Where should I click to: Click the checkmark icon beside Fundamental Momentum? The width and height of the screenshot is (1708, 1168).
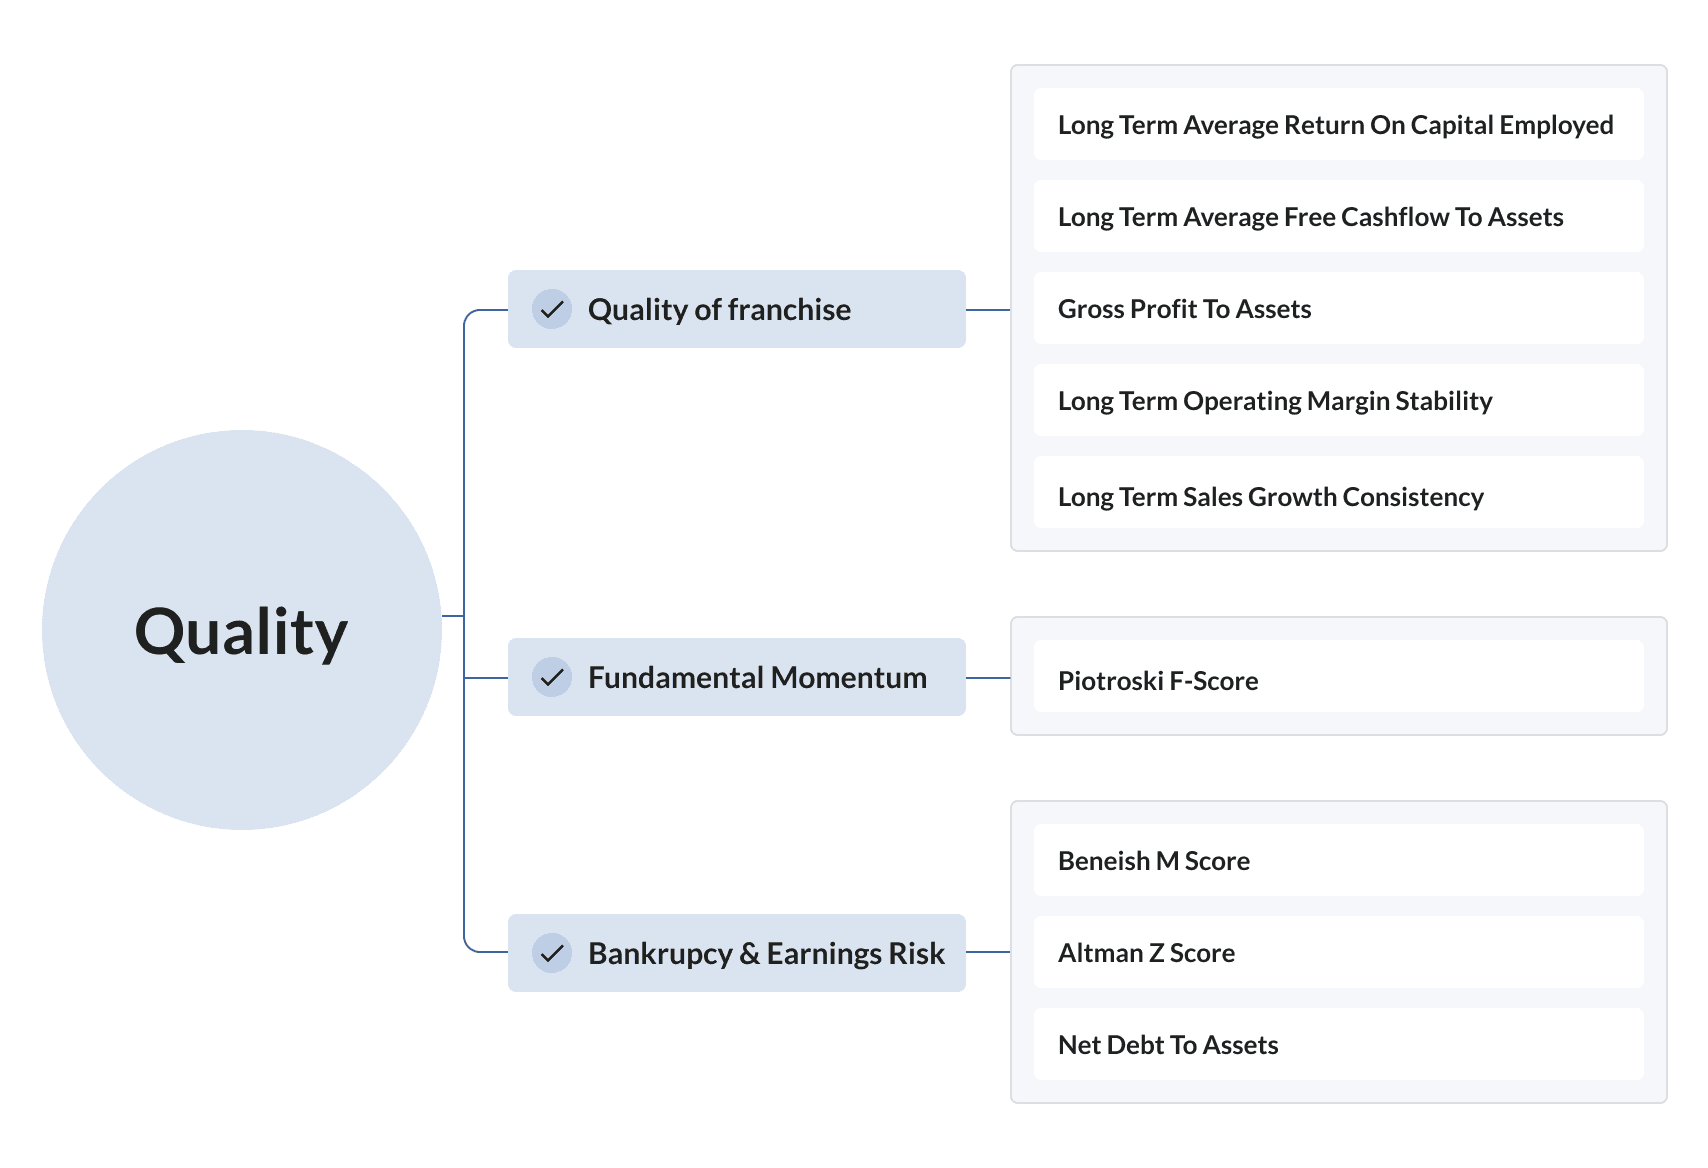(552, 677)
